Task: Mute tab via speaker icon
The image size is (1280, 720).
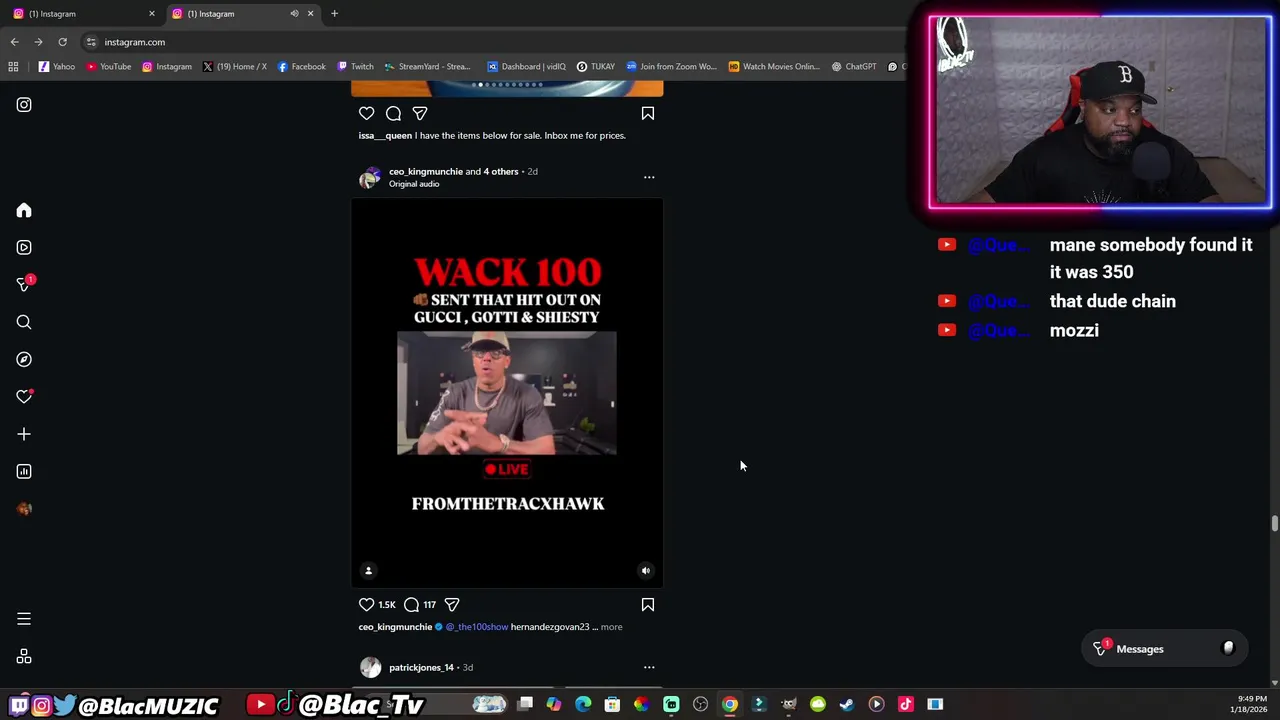Action: 294,14
